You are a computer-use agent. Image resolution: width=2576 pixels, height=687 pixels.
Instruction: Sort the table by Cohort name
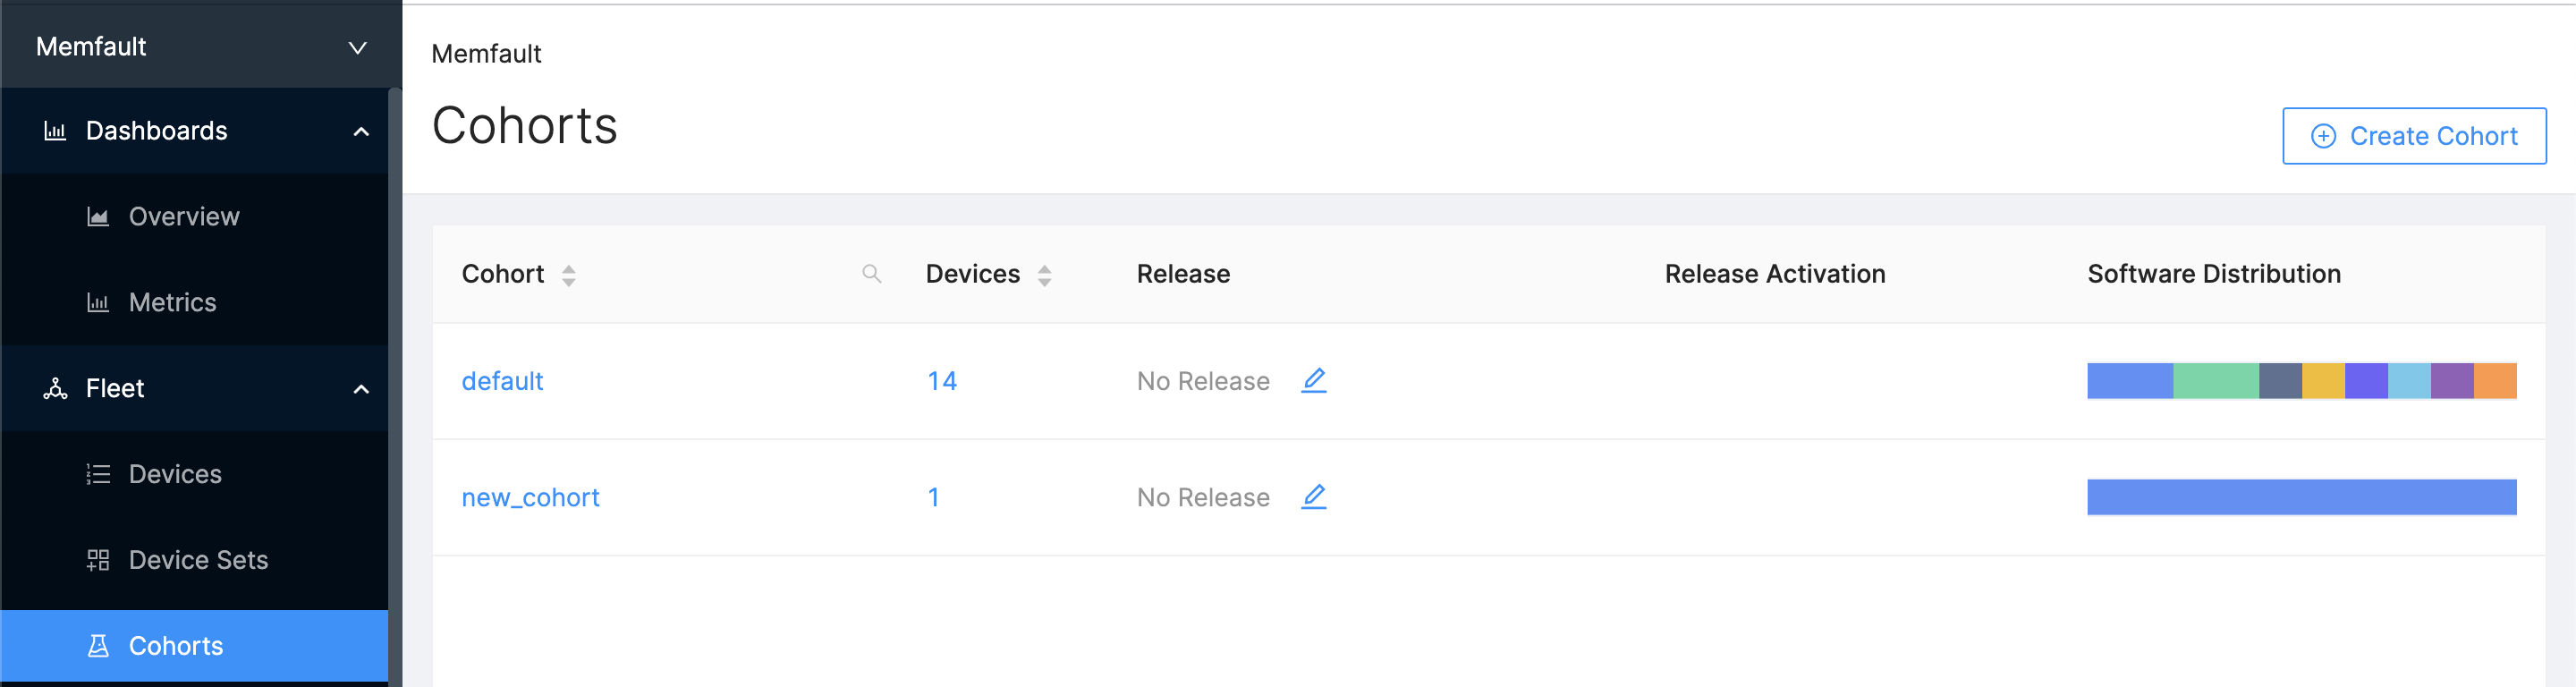pyautogui.click(x=568, y=275)
